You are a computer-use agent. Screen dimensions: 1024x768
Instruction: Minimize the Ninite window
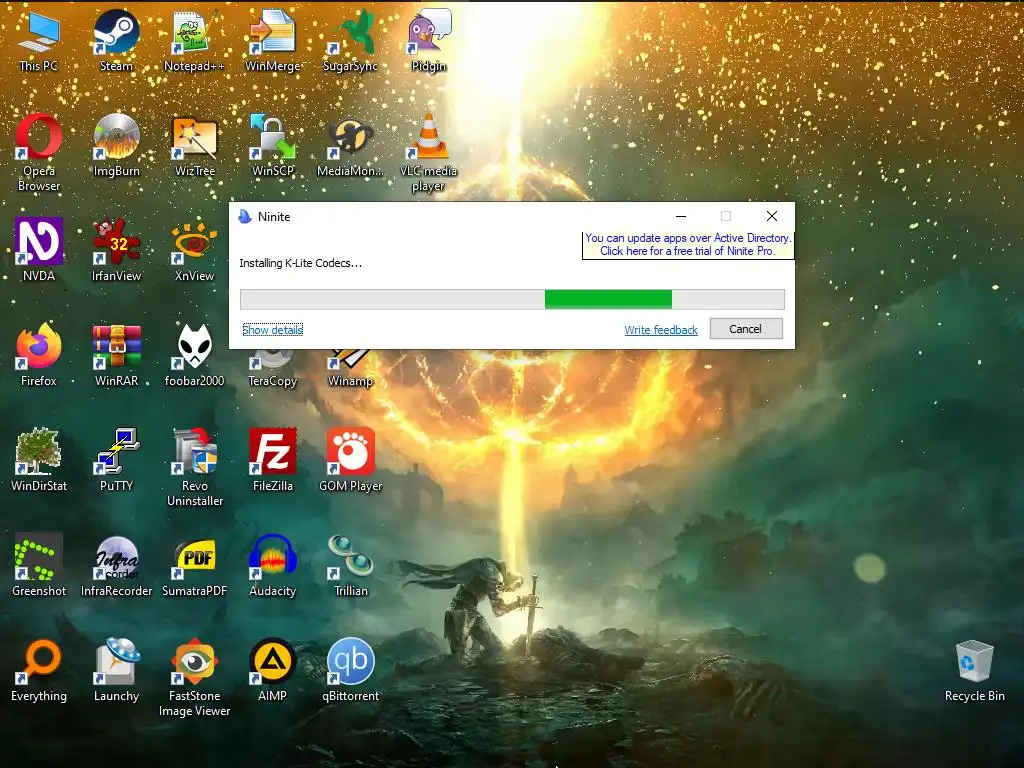pos(681,216)
